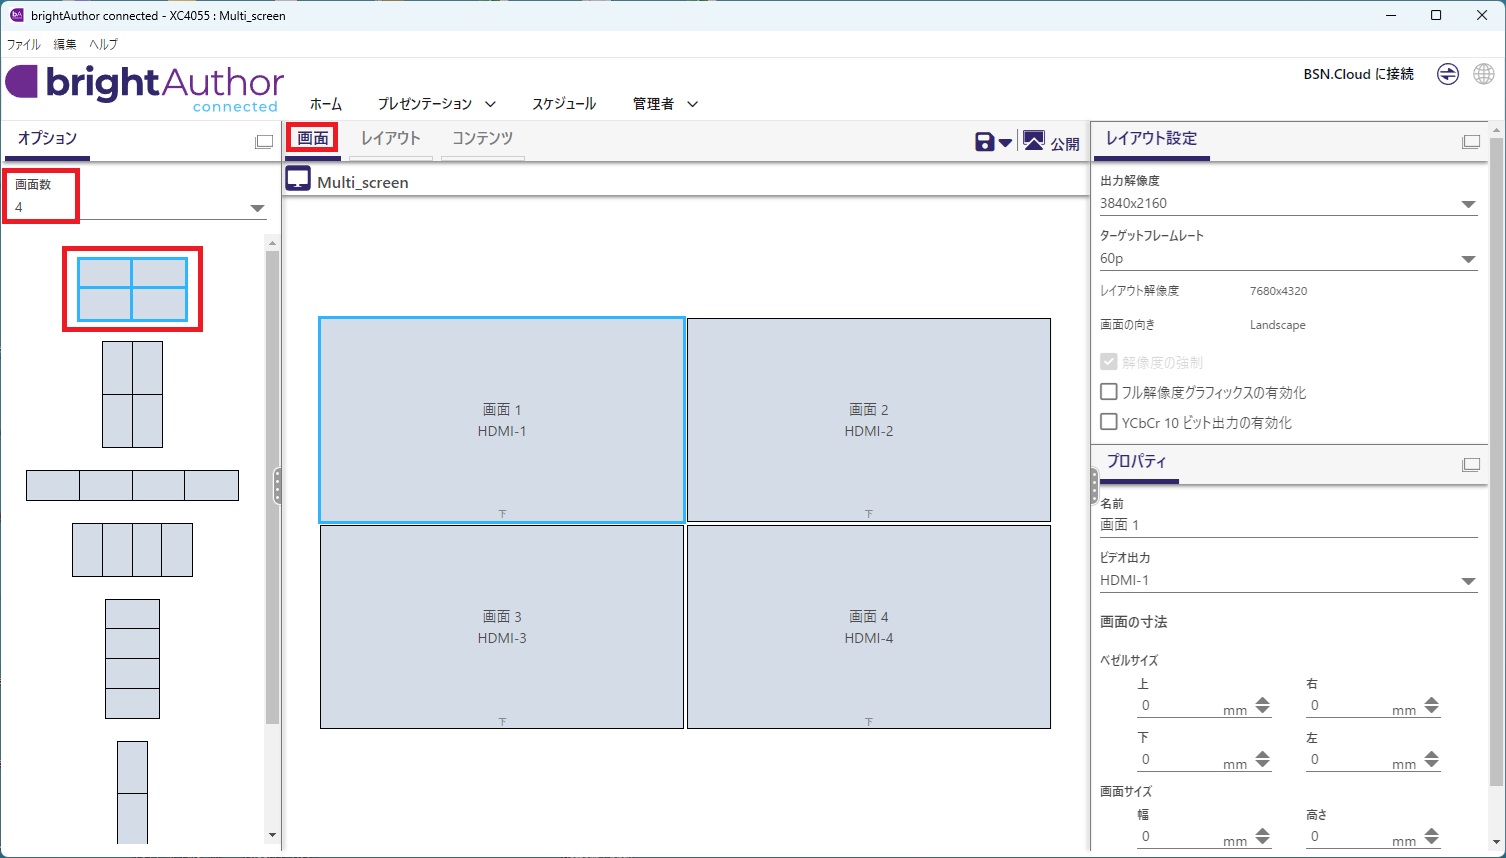Image resolution: width=1506 pixels, height=858 pixels.
Task: Pop out the オプション panel
Action: 264,142
